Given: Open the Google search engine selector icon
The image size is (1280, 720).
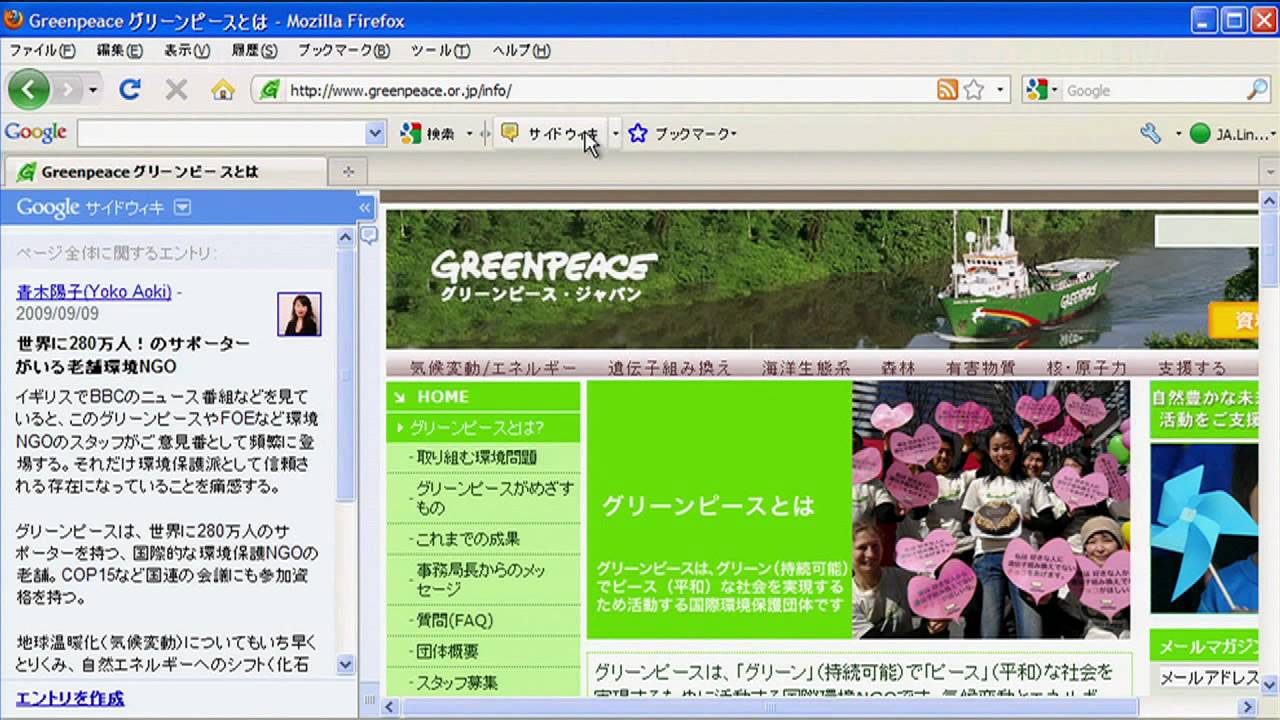Looking at the screenshot, I should click(1041, 90).
